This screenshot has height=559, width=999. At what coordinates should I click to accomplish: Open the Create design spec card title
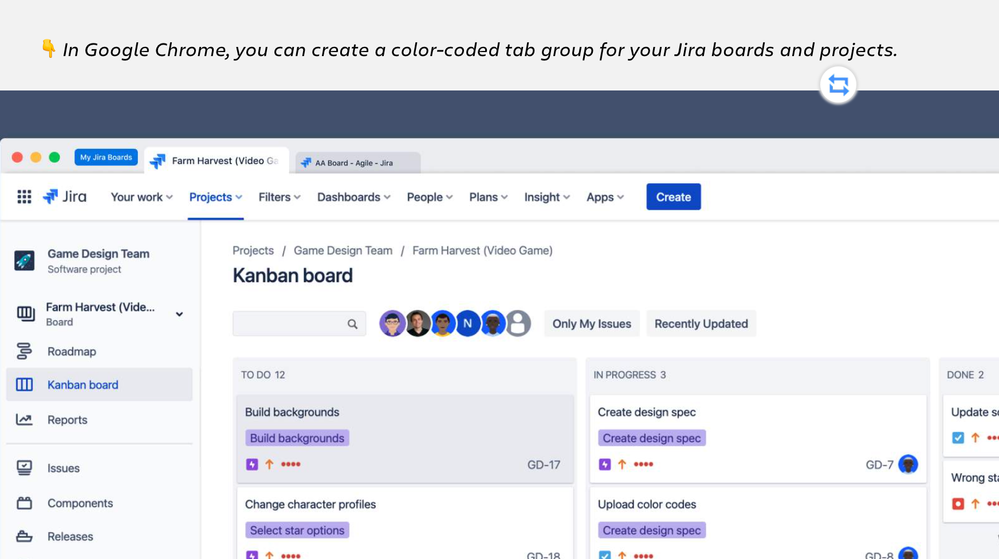pos(647,412)
